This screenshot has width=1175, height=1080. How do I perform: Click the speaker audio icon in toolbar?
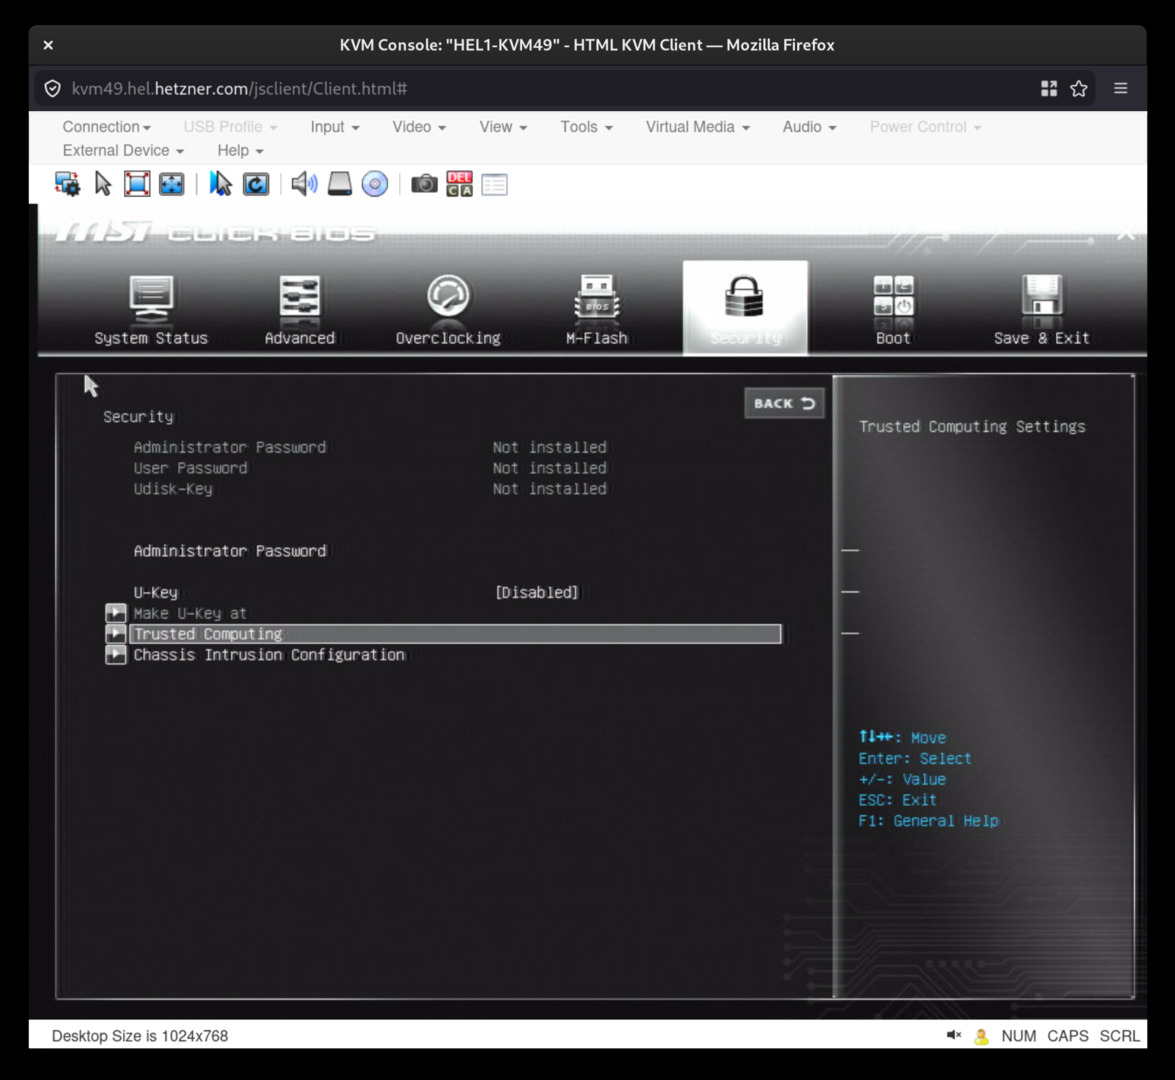click(x=304, y=184)
